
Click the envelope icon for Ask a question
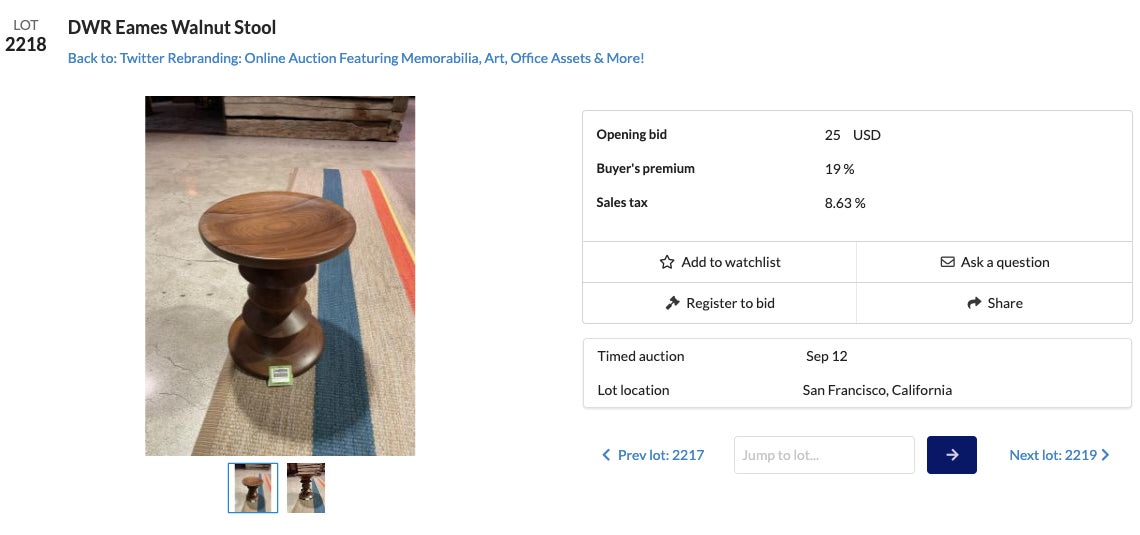[x=947, y=262]
